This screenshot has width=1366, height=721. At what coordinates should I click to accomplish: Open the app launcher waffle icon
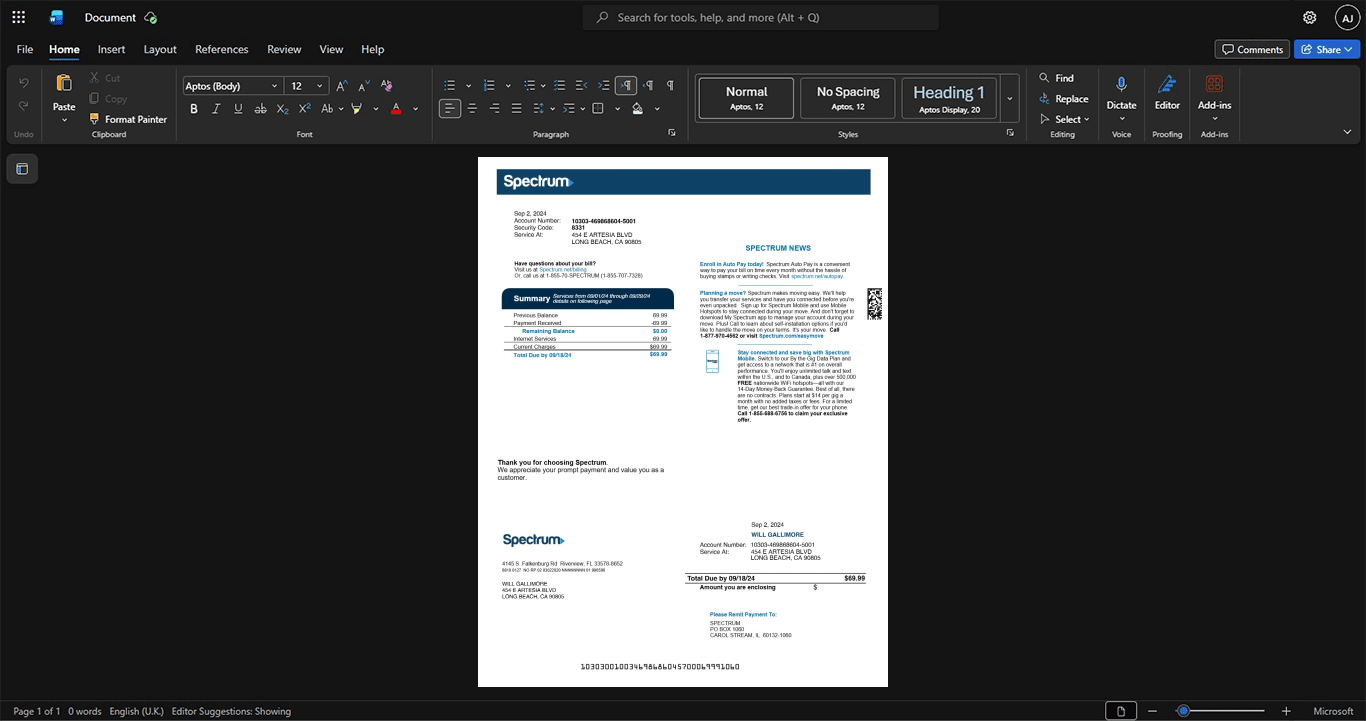[x=18, y=17]
